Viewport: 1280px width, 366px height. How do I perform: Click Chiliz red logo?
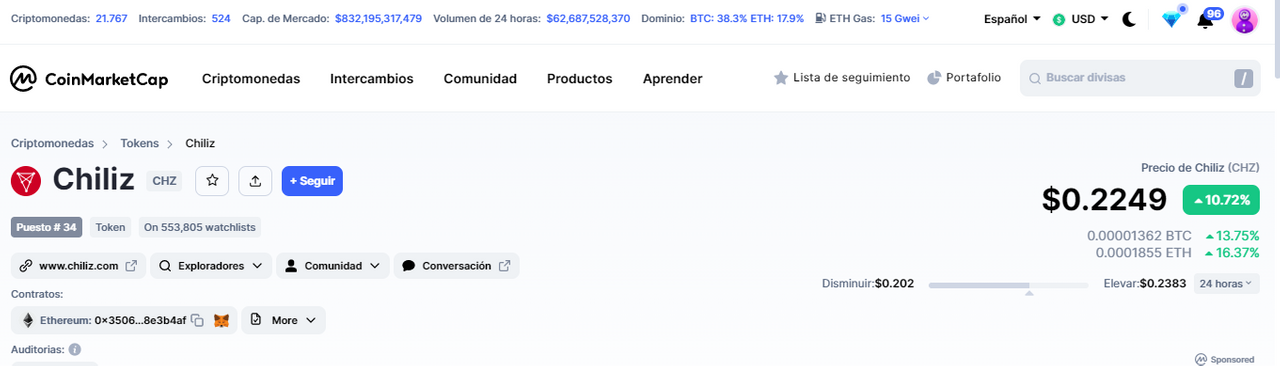coord(26,181)
